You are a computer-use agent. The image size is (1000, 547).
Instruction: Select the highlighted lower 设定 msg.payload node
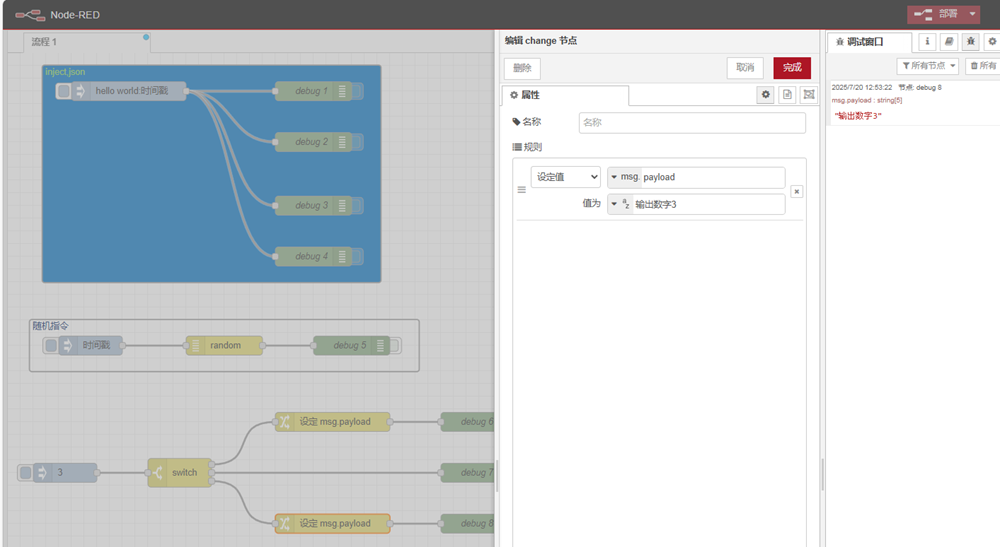point(332,524)
